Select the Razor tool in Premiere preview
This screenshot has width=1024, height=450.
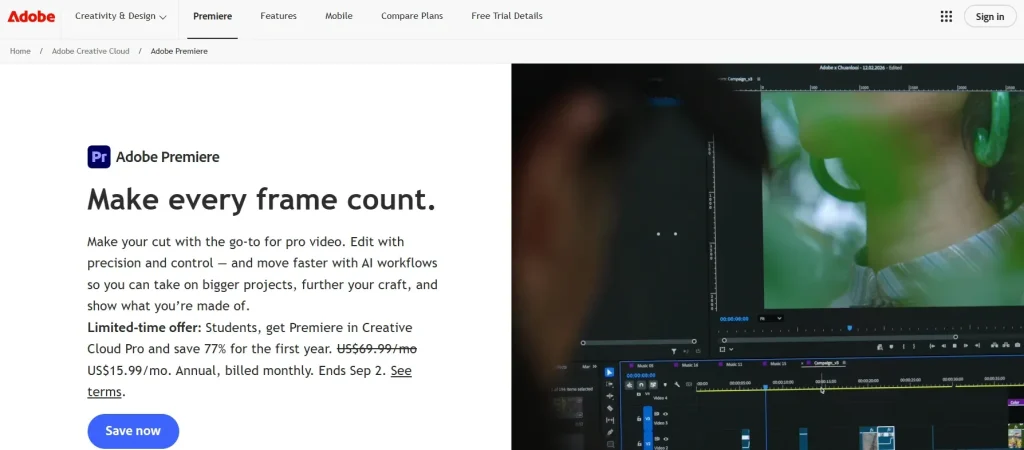pos(610,408)
